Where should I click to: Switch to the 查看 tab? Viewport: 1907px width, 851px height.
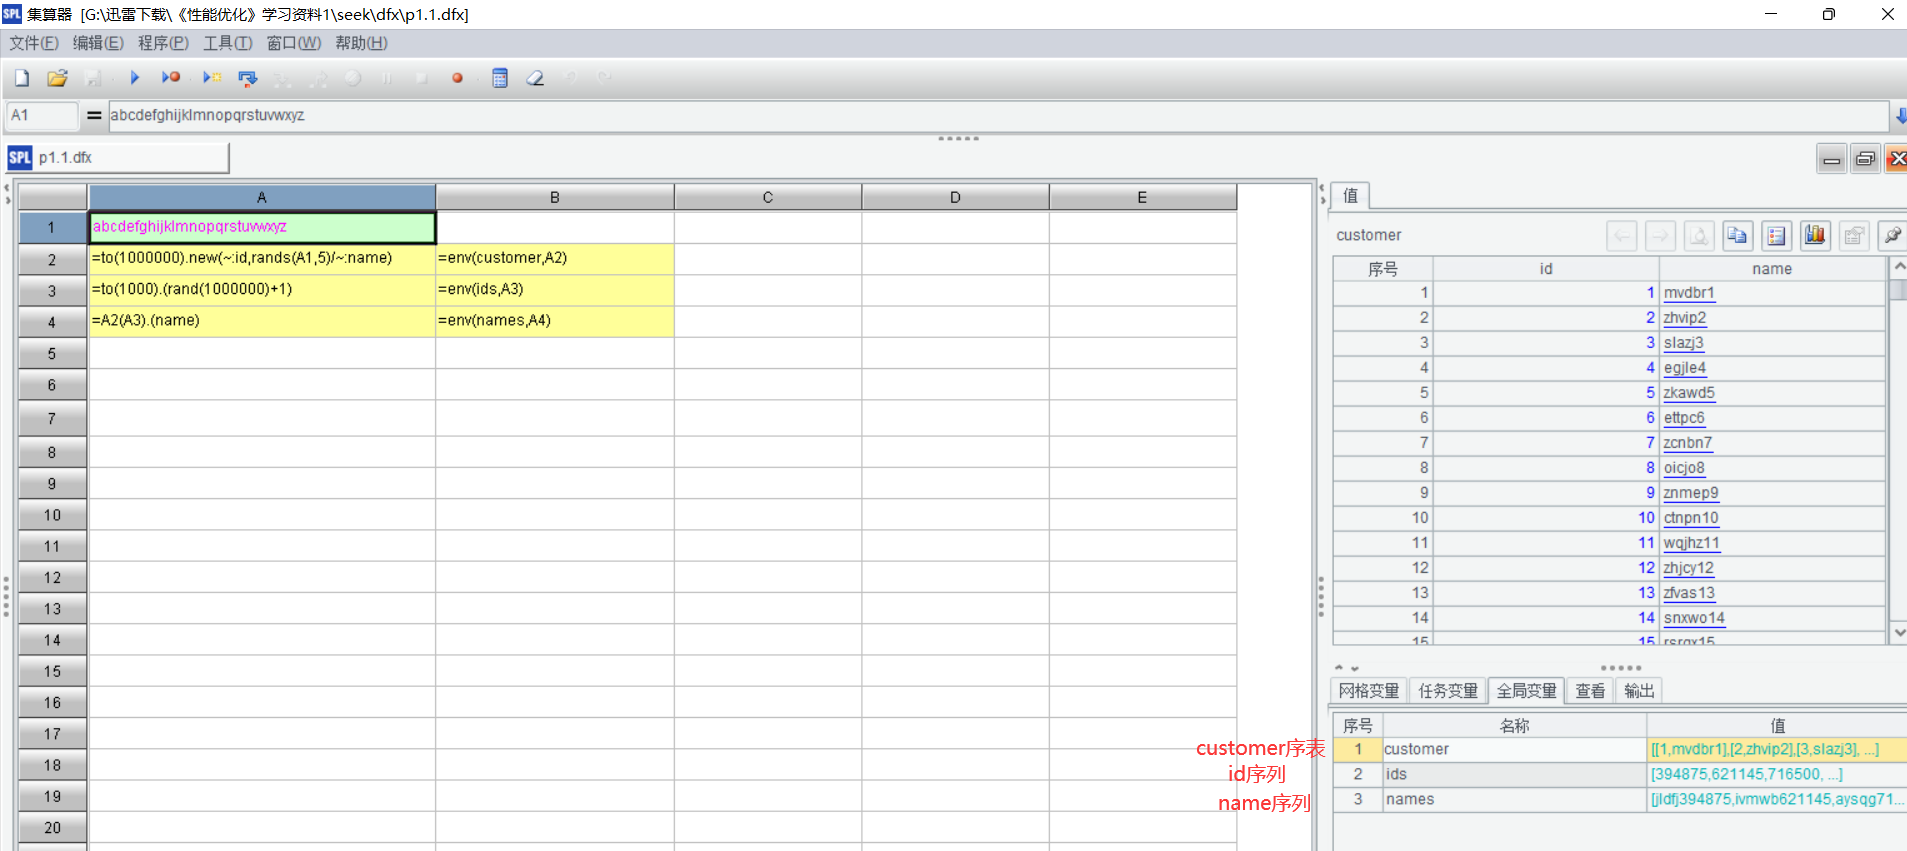pyautogui.click(x=1590, y=691)
